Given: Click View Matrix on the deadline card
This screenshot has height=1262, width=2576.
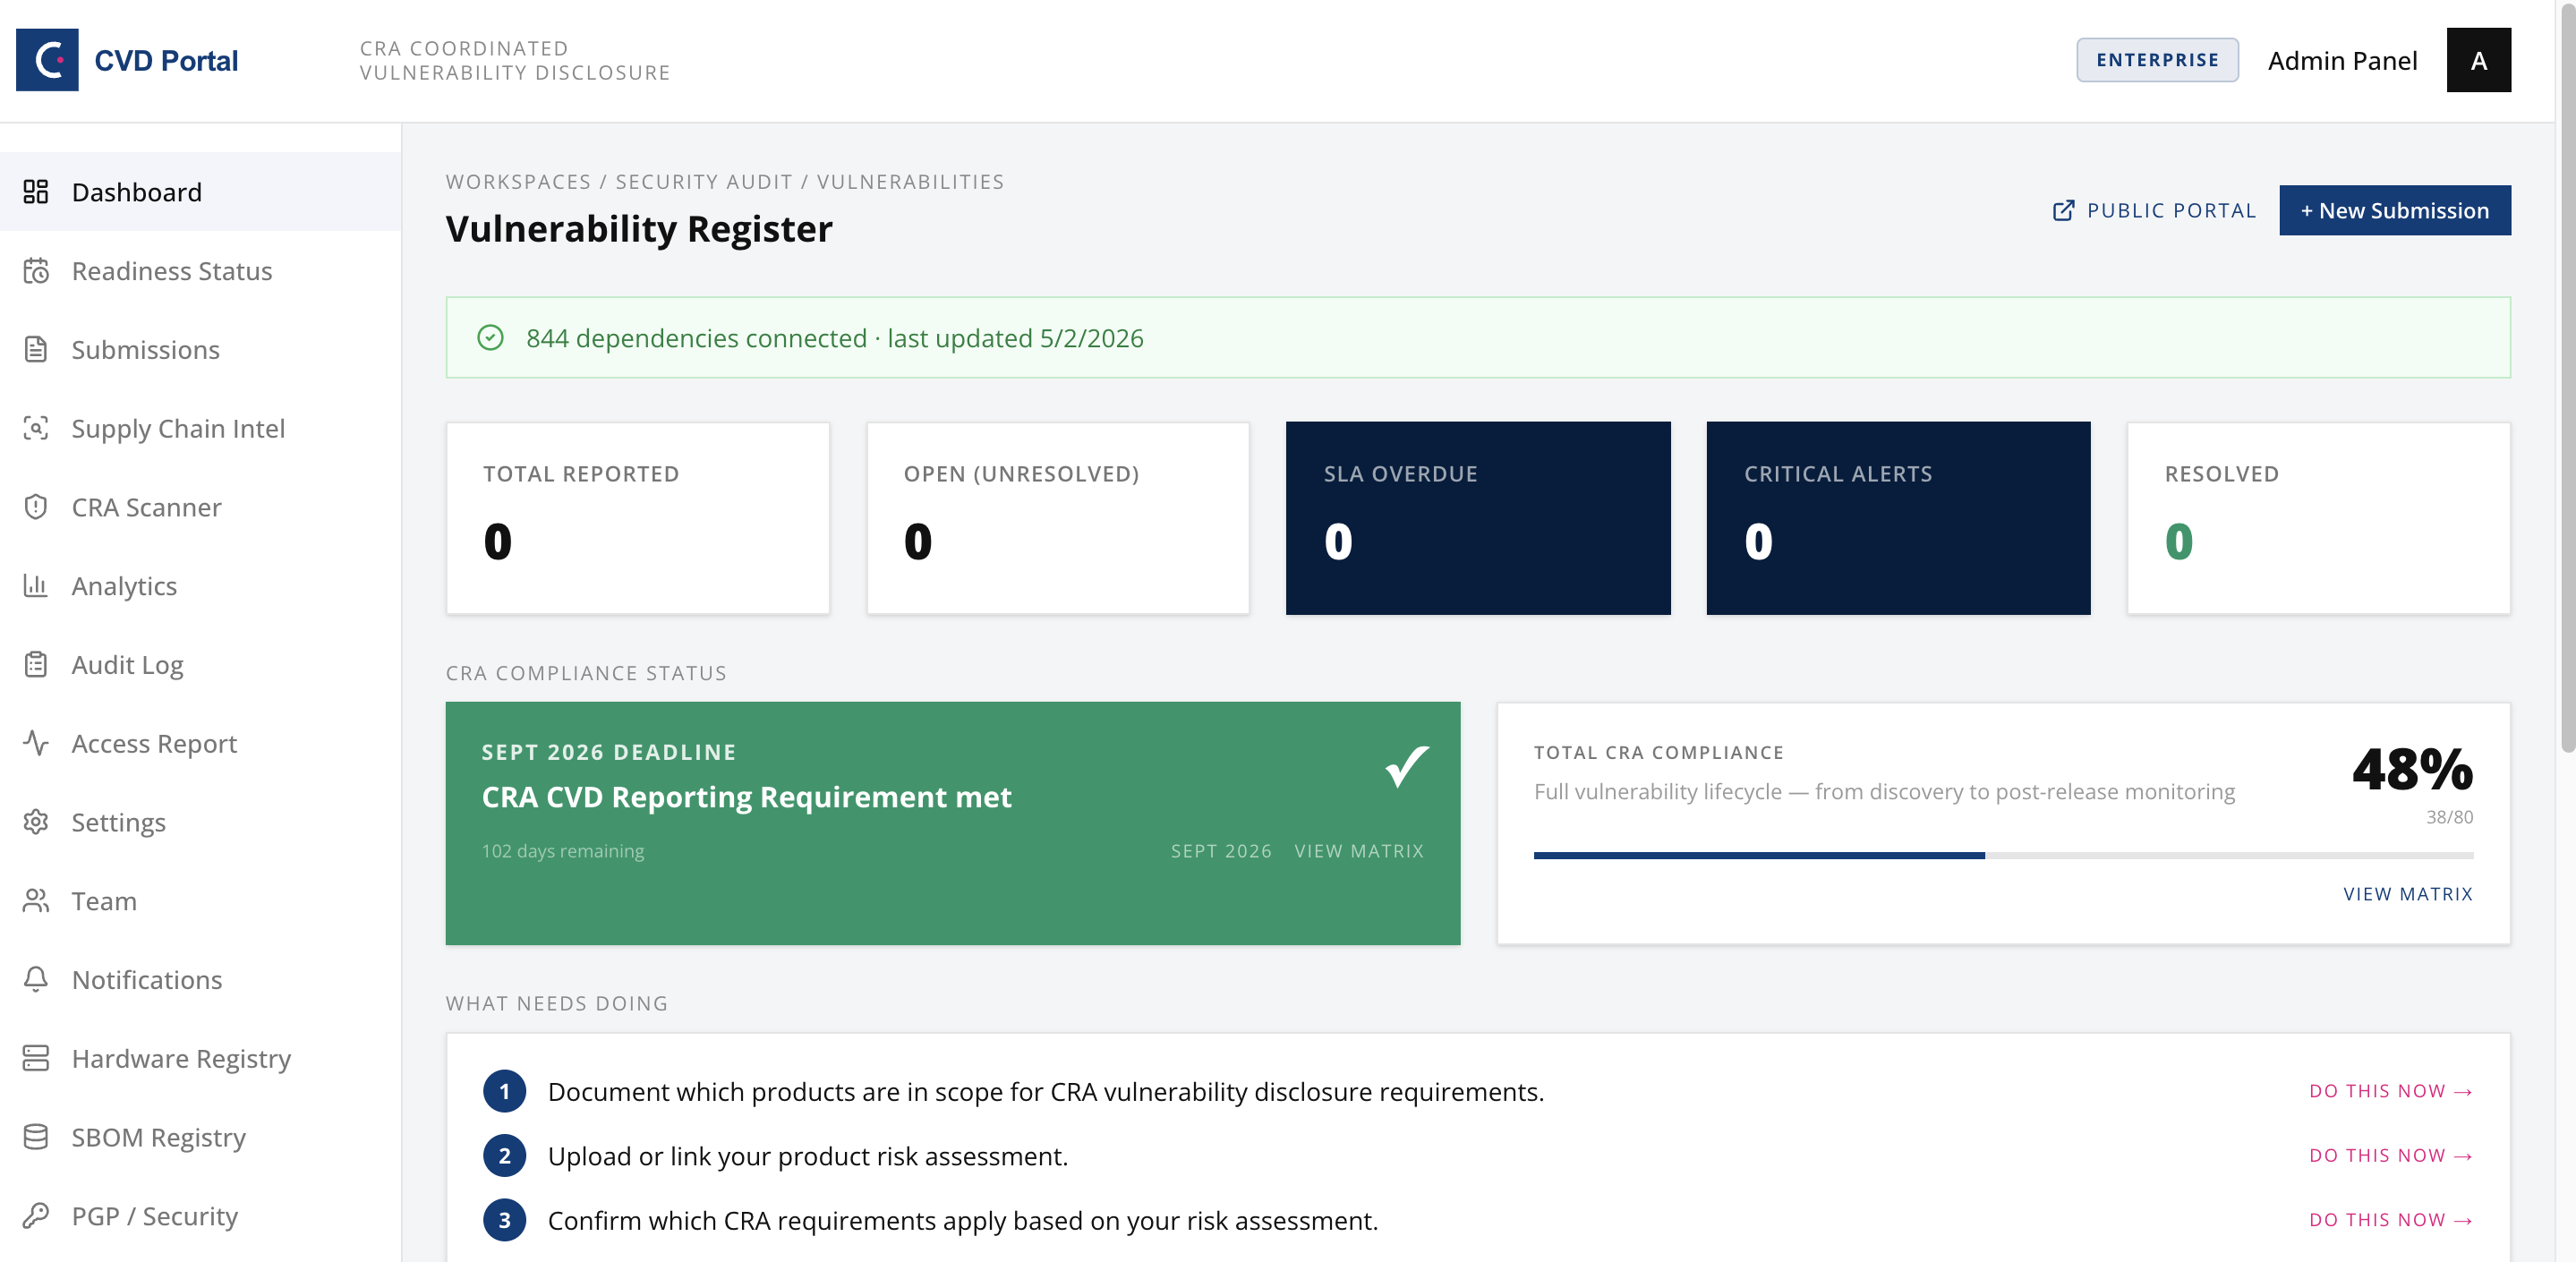Looking at the screenshot, I should point(1358,850).
